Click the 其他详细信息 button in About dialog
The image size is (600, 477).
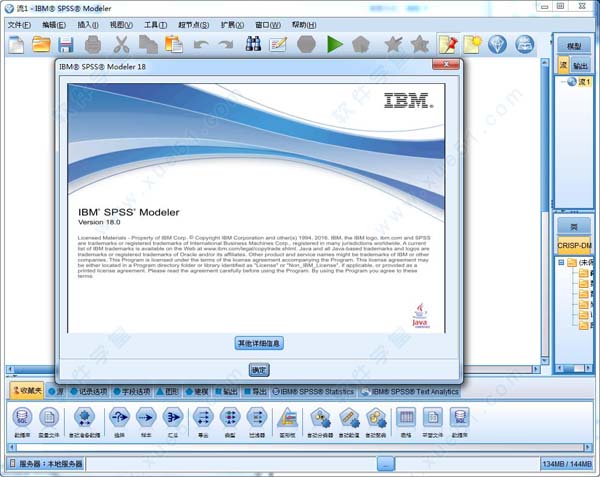coord(259,343)
